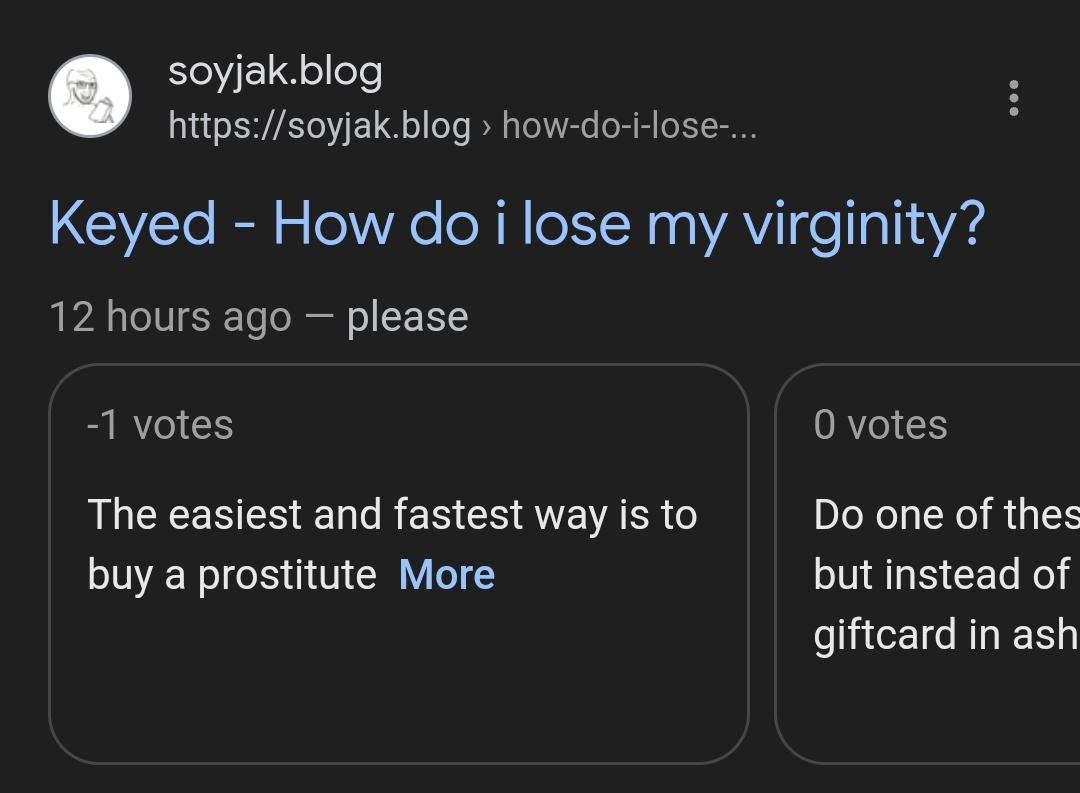The image size is (1080, 793).
Task: Click the "how-do-i-lose-..." breadcrumb path
Action: point(629,126)
